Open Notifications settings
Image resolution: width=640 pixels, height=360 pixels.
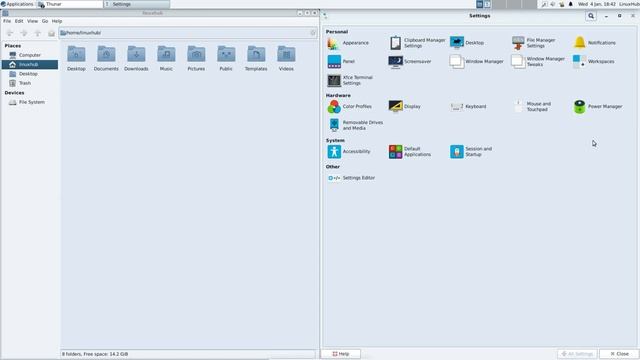pyautogui.click(x=595, y=43)
